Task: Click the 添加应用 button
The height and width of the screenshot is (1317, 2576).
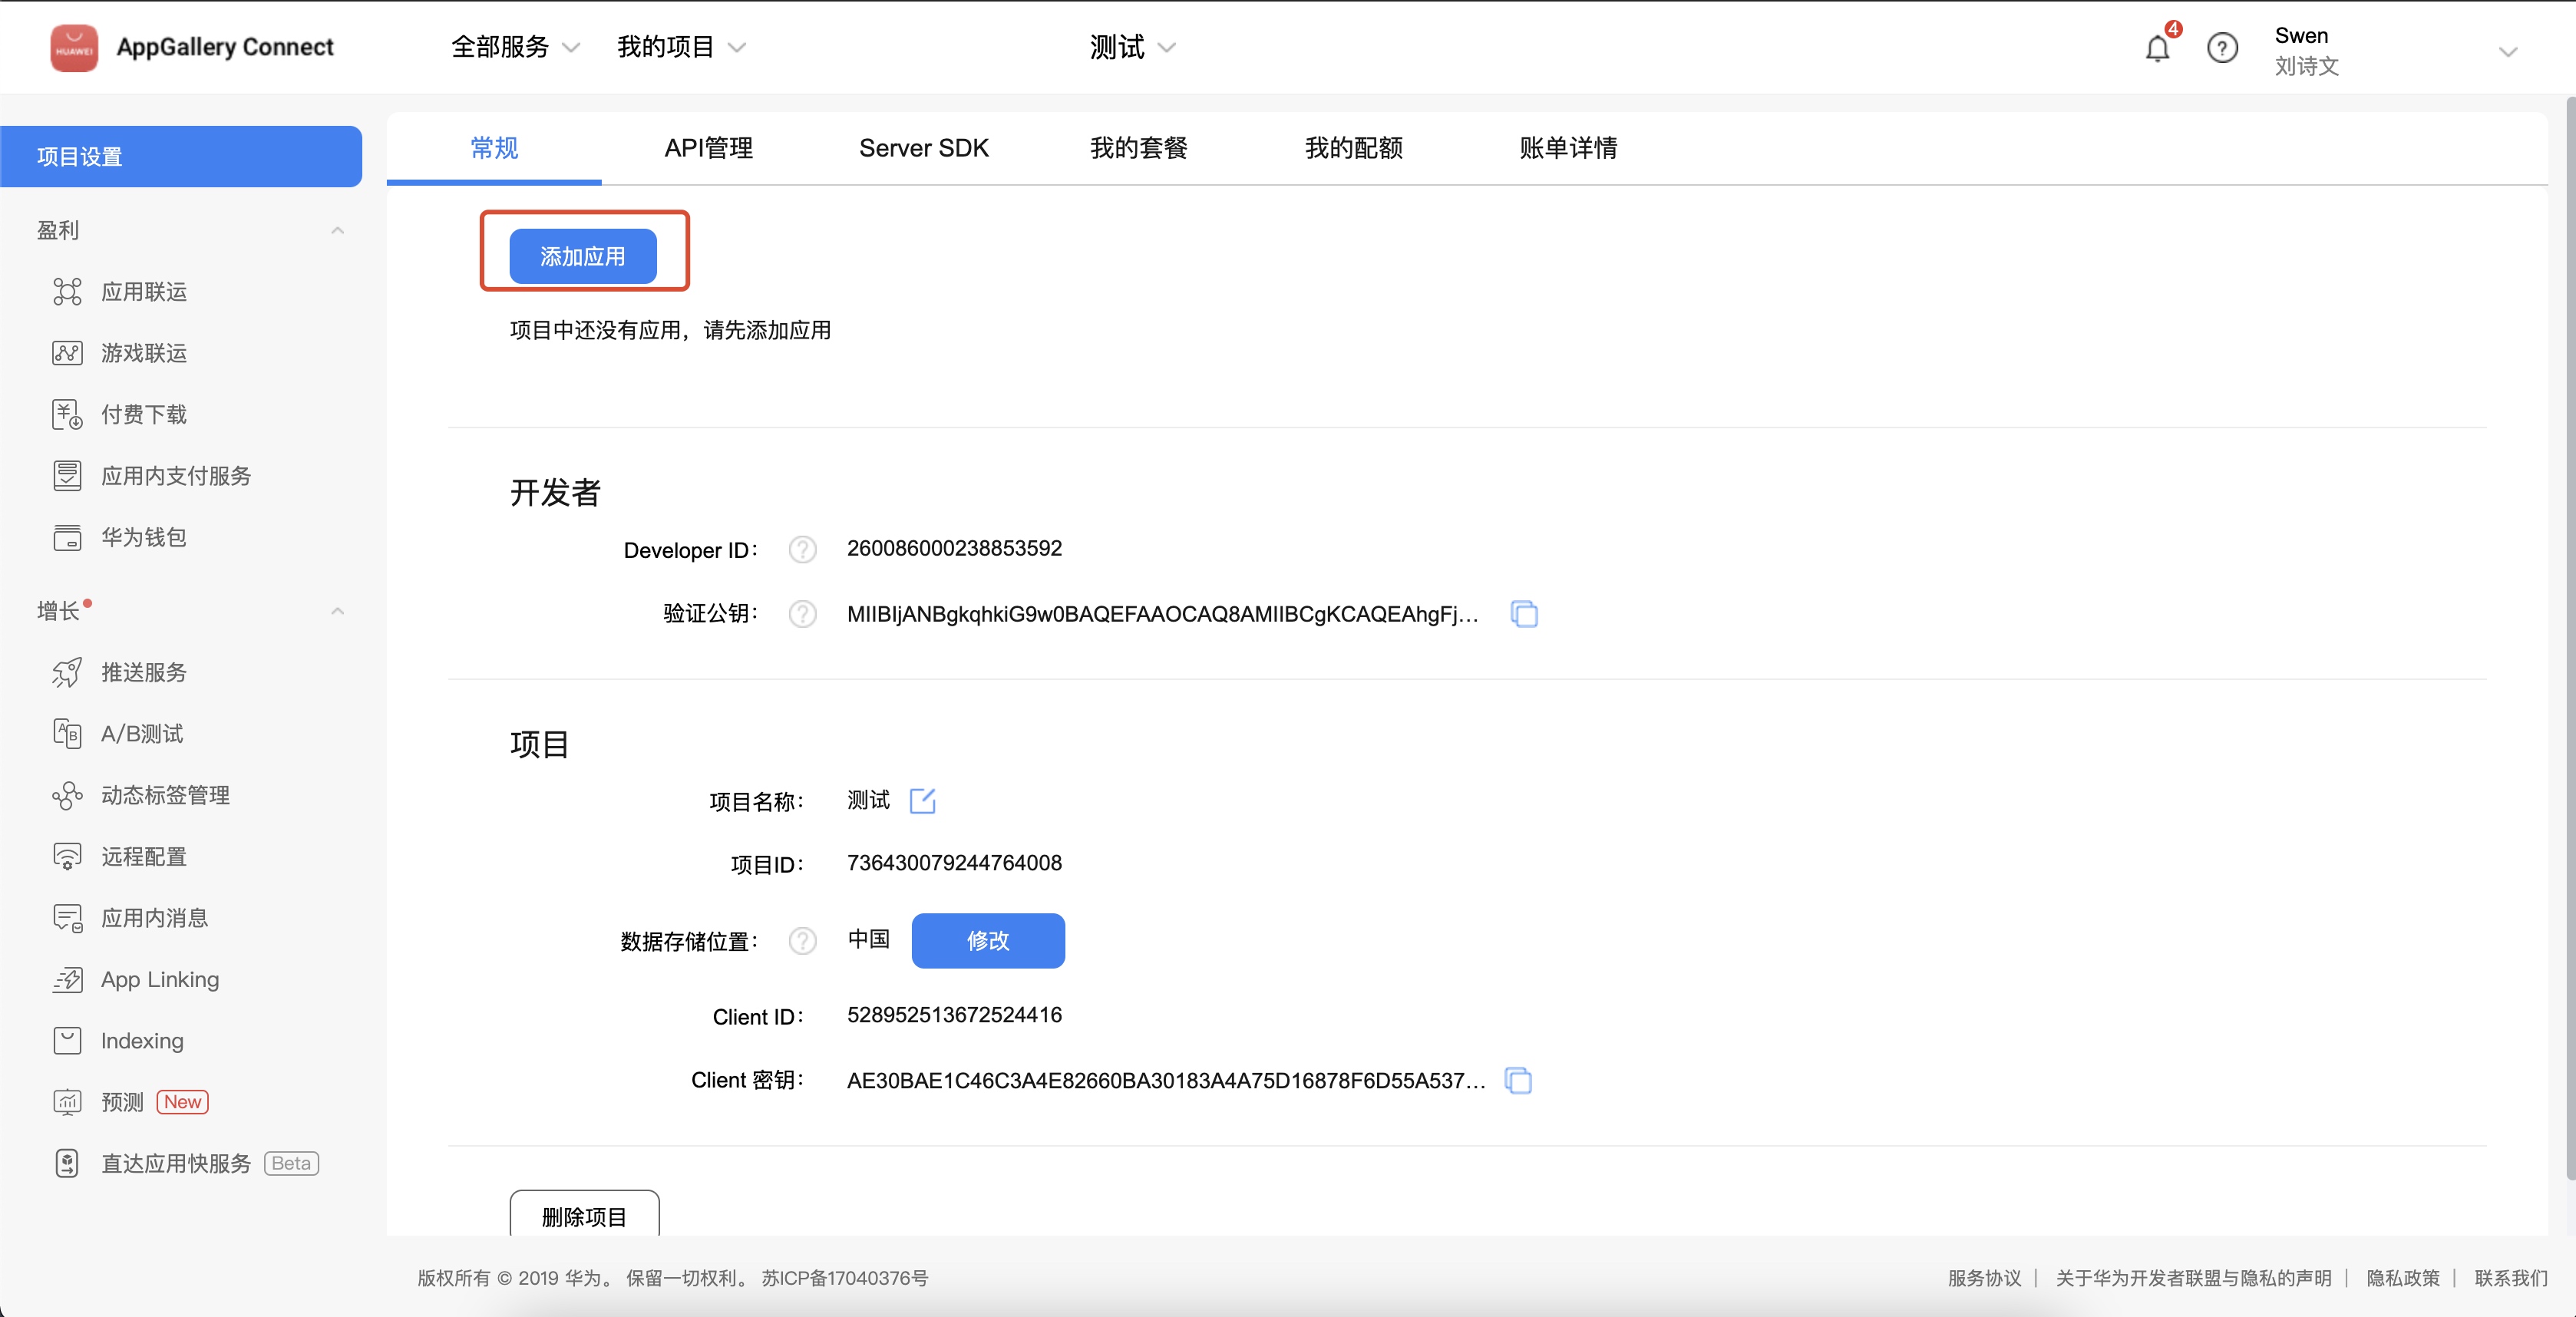Action: pyautogui.click(x=583, y=257)
